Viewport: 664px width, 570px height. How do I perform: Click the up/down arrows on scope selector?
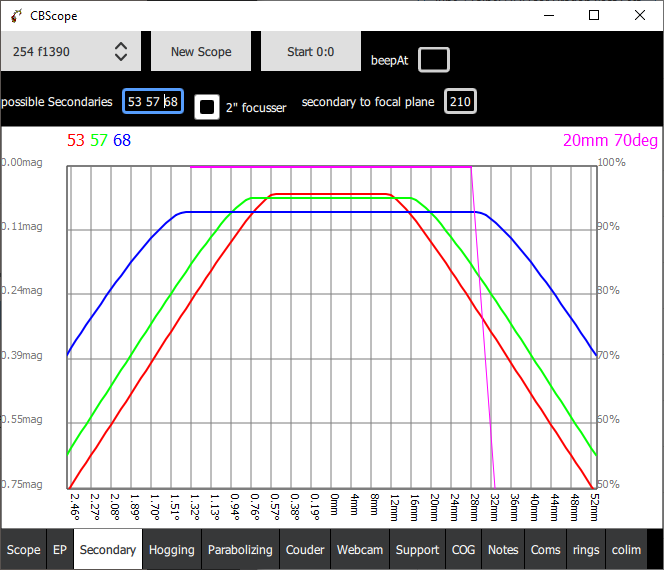point(121,52)
